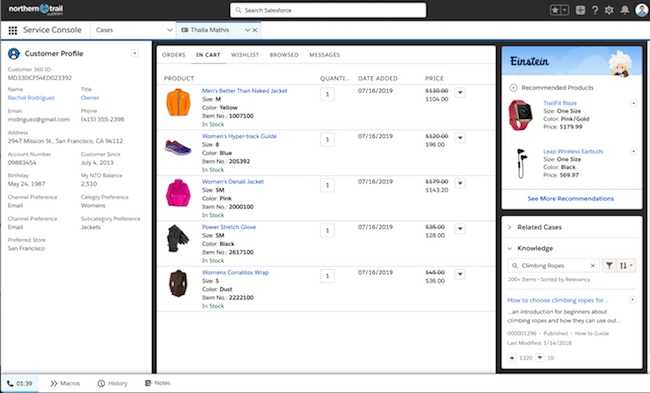Click the black glove product thumbnail

click(178, 238)
